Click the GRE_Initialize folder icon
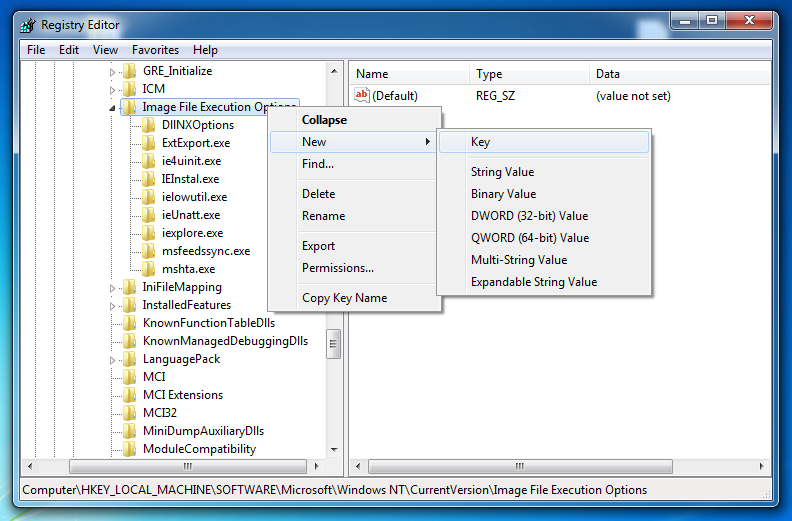 130,71
